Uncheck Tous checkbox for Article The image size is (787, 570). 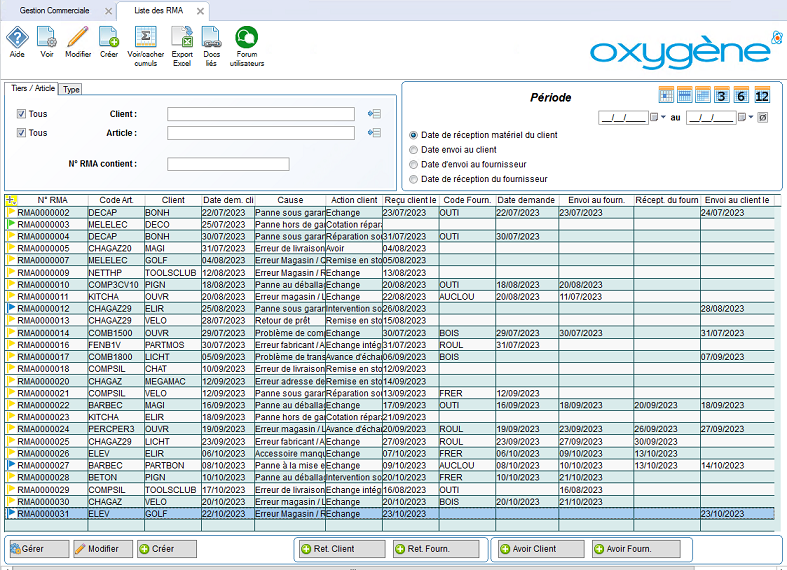(21, 132)
